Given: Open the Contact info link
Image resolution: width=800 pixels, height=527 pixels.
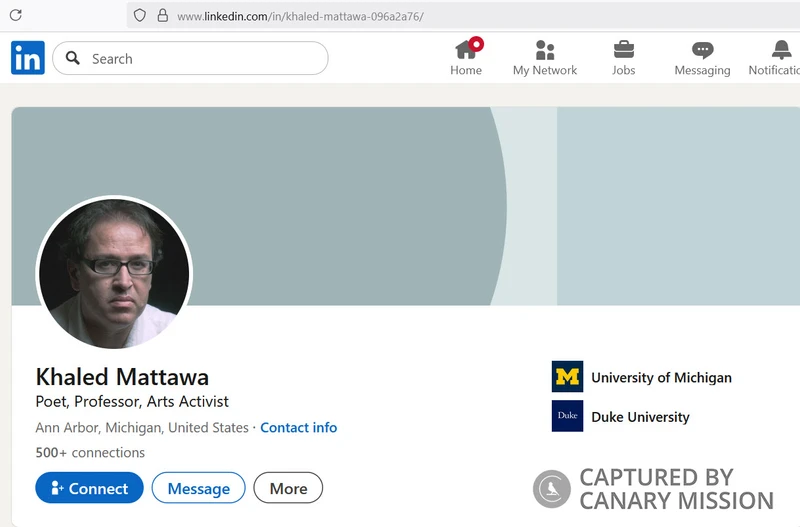Looking at the screenshot, I should [298, 427].
